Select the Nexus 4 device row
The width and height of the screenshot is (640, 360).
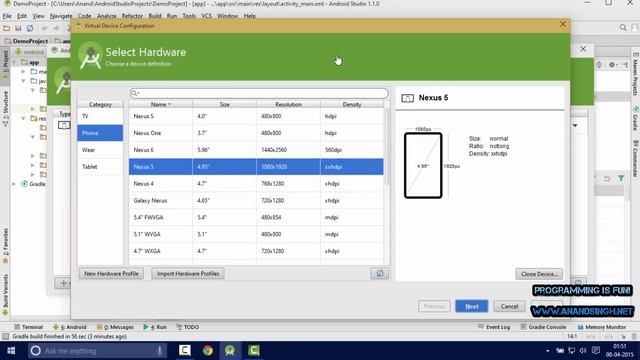(x=256, y=184)
